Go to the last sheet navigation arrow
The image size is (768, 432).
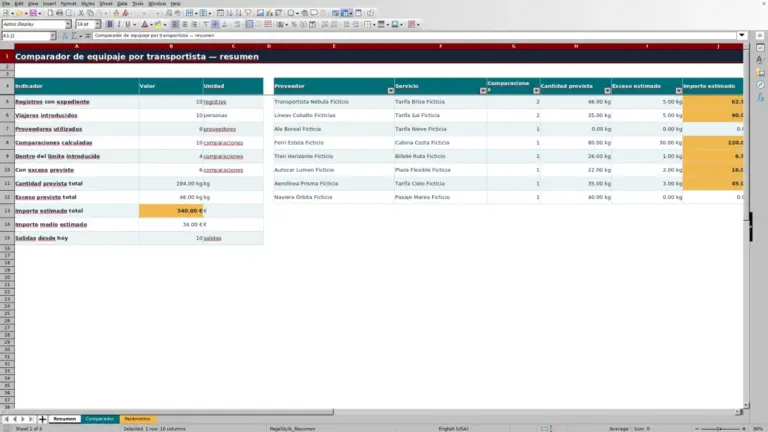31,419
